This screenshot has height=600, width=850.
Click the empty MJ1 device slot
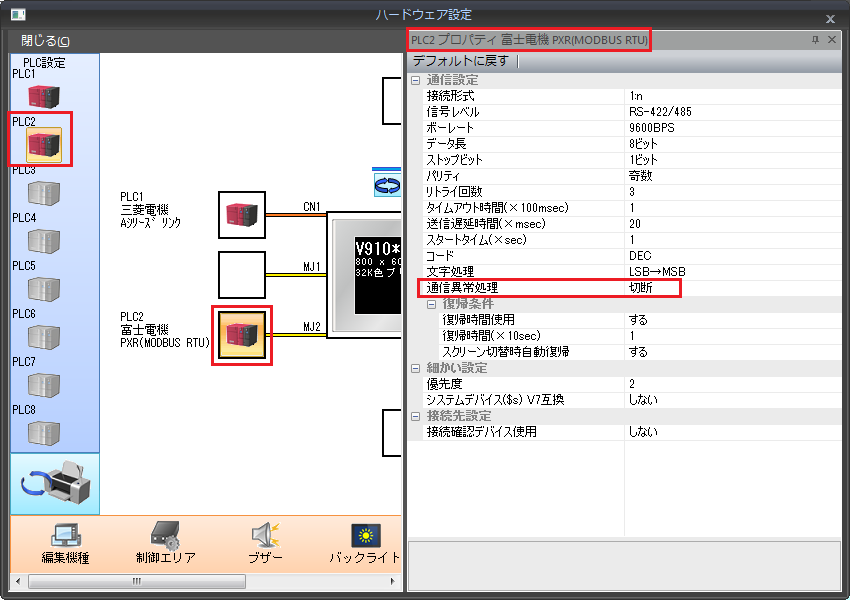242,275
